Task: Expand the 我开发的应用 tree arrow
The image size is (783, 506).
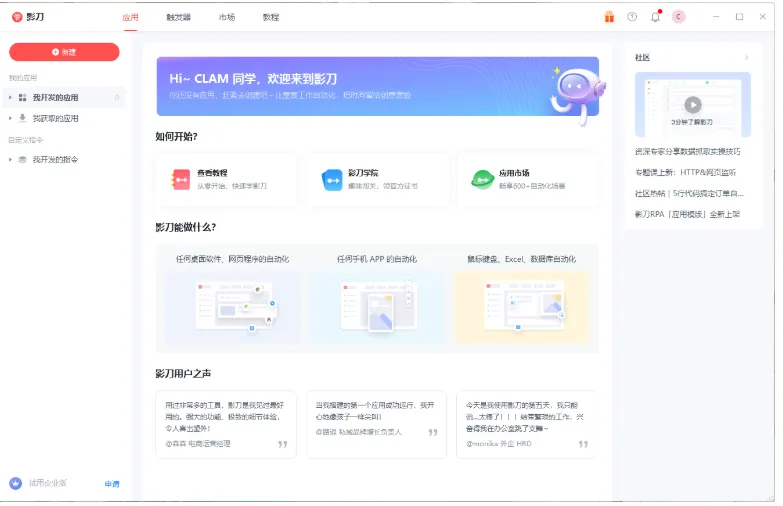Action: coord(10,97)
